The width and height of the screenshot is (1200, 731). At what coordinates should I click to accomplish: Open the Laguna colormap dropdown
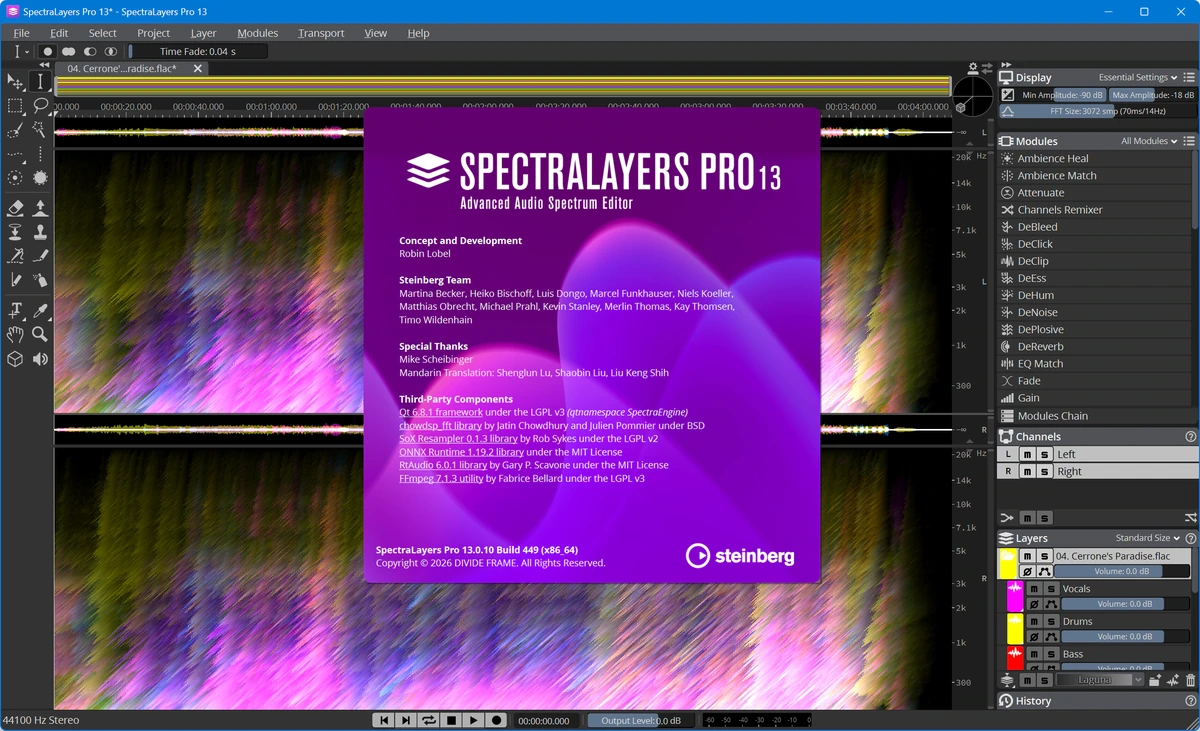pyautogui.click(x=1100, y=680)
